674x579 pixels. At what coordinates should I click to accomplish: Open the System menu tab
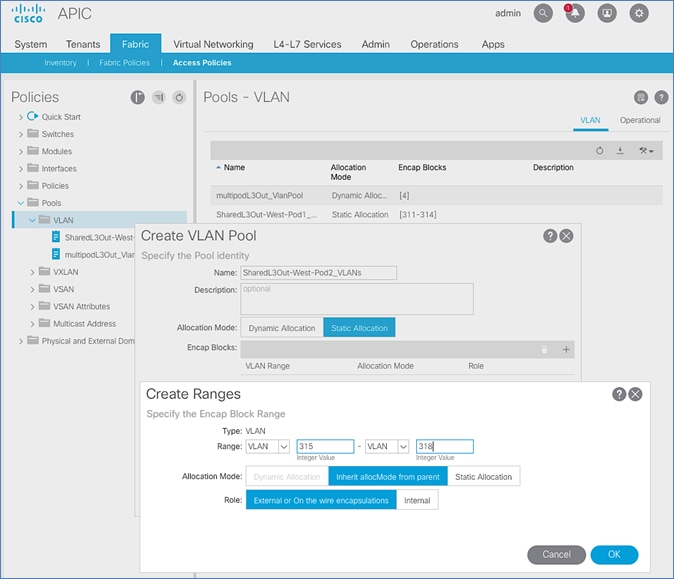click(31, 44)
